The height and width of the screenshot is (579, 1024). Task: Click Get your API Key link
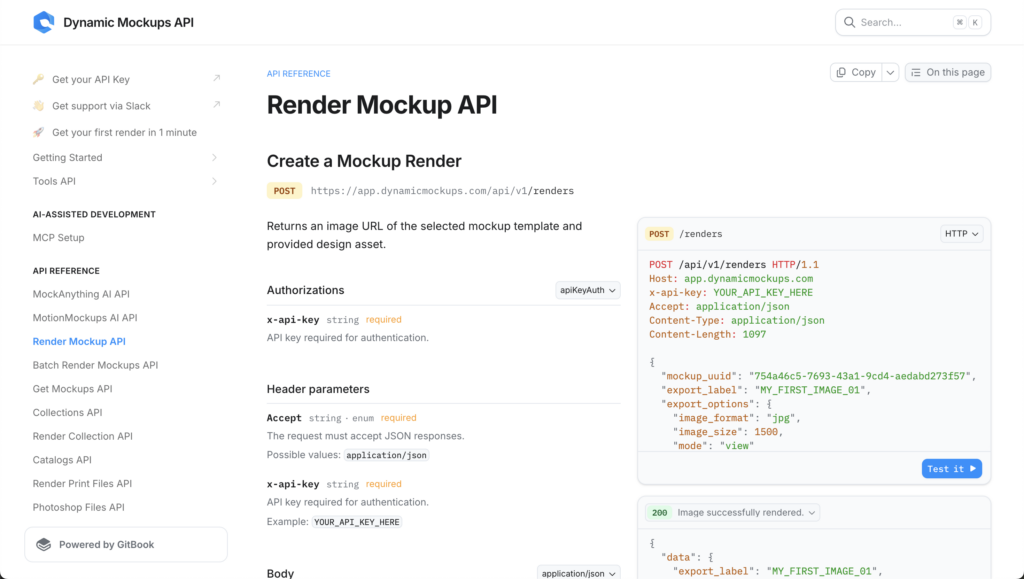click(91, 80)
